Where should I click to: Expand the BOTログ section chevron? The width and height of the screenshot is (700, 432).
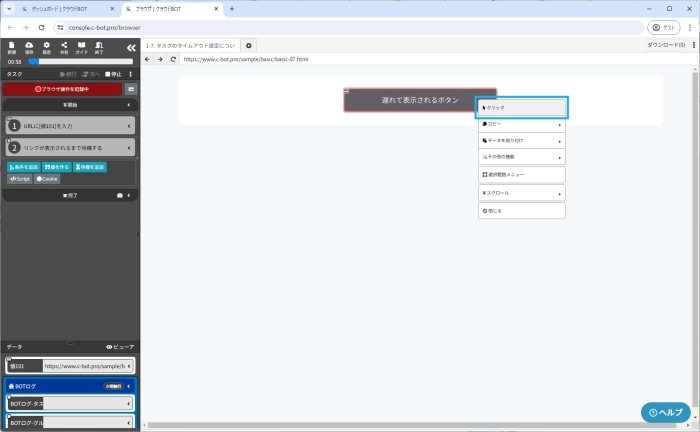click(x=130, y=385)
